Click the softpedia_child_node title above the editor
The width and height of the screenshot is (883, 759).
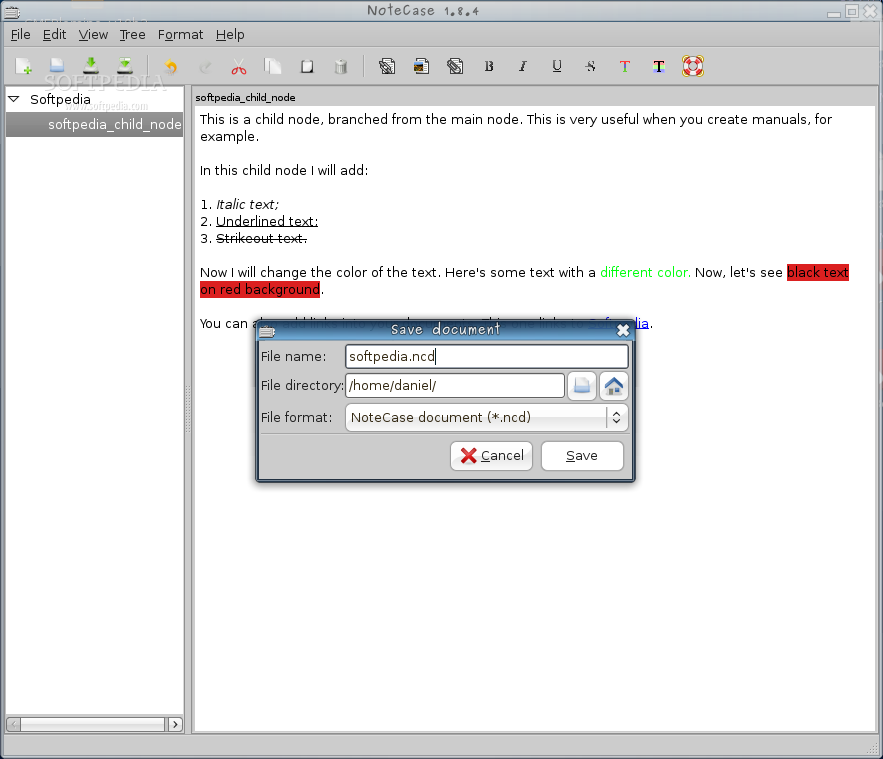pos(245,97)
